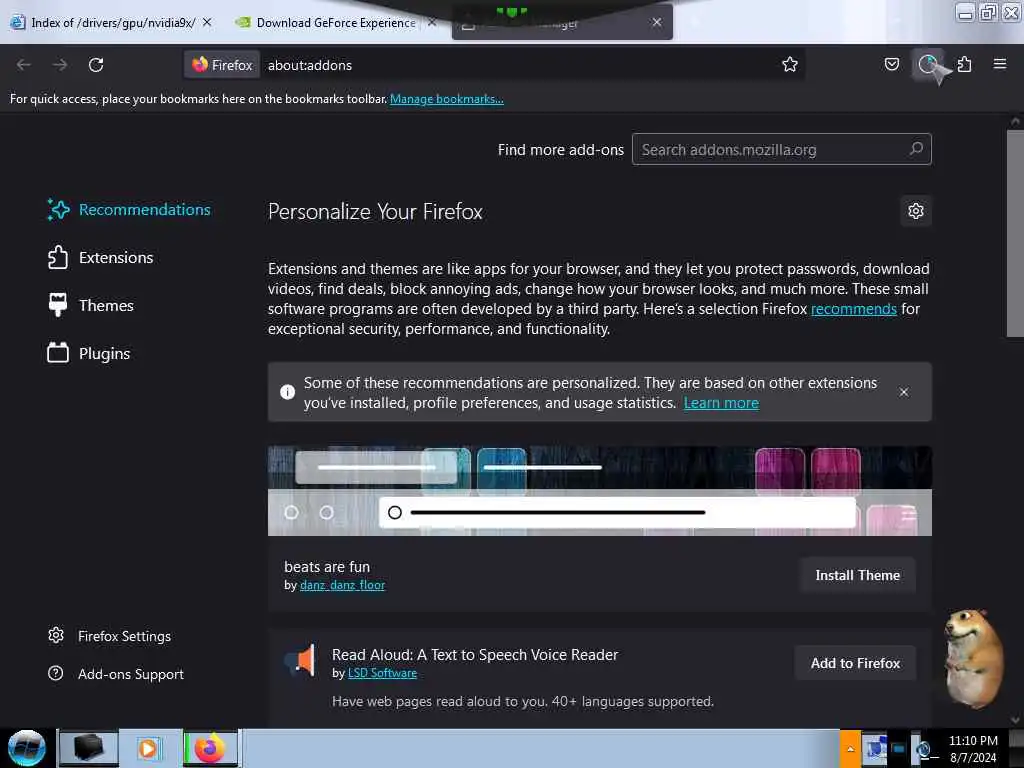The width and height of the screenshot is (1024, 768).
Task: Click the Learn more link in notice
Action: [x=721, y=402]
